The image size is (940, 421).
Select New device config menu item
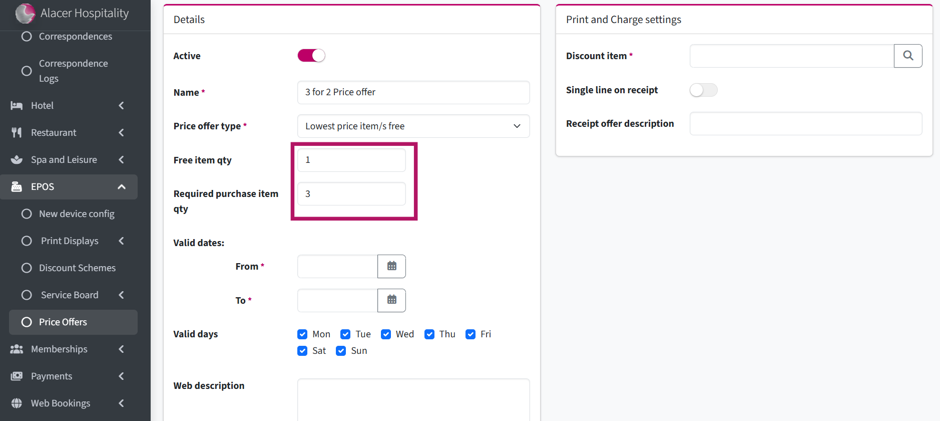tap(77, 214)
